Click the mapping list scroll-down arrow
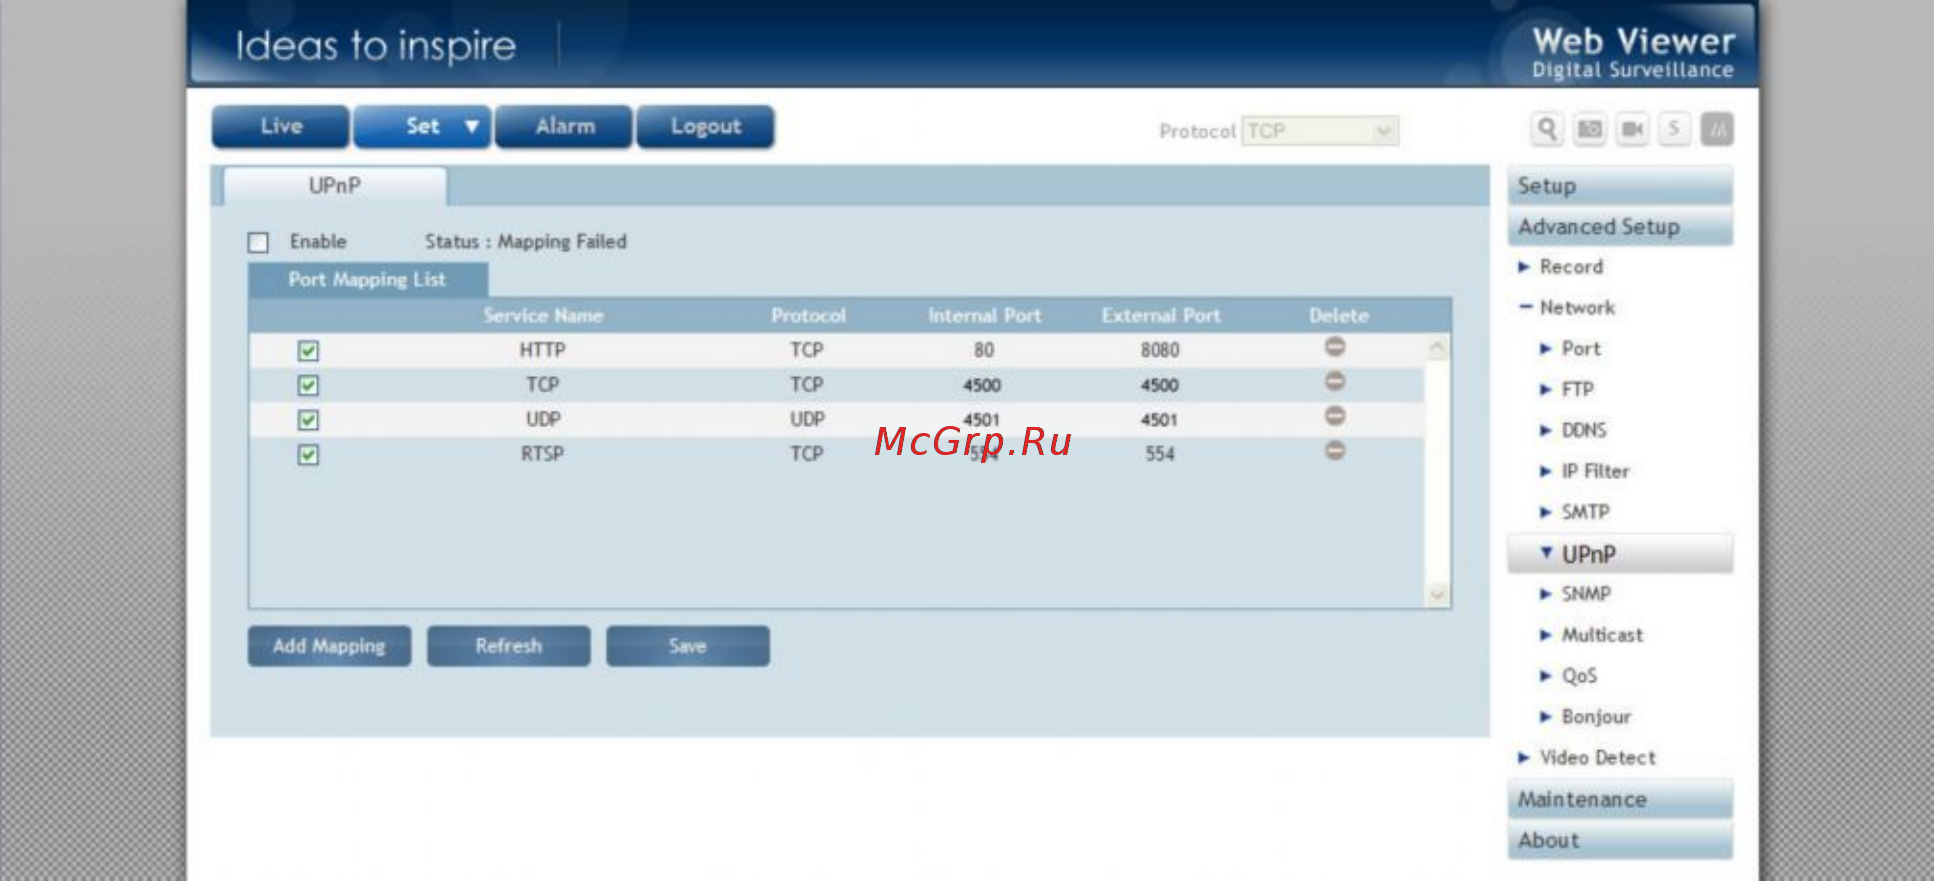Screen dimensions: 1934x881 1437,594
